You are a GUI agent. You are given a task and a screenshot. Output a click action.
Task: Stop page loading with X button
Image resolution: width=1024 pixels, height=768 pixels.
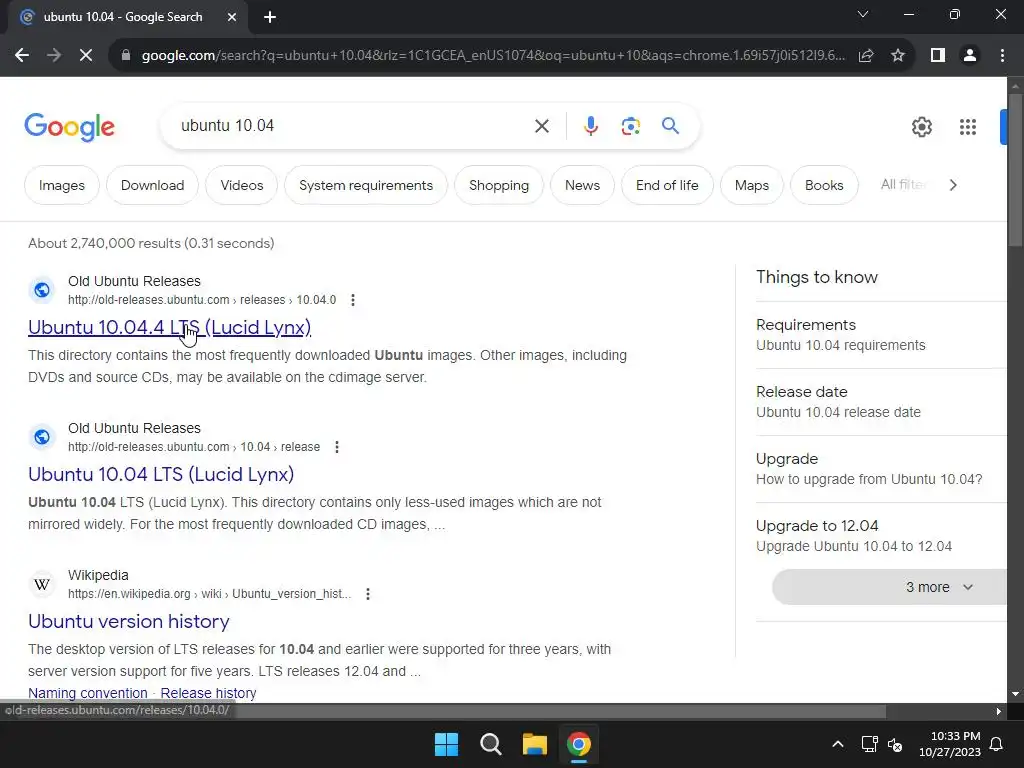click(86, 56)
